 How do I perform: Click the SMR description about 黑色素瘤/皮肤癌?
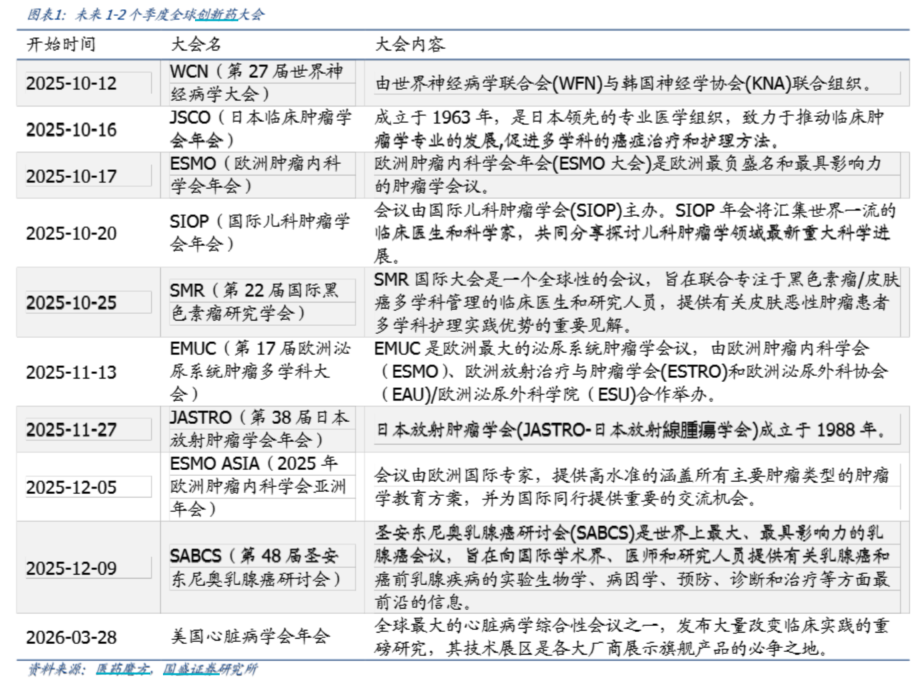point(637,302)
